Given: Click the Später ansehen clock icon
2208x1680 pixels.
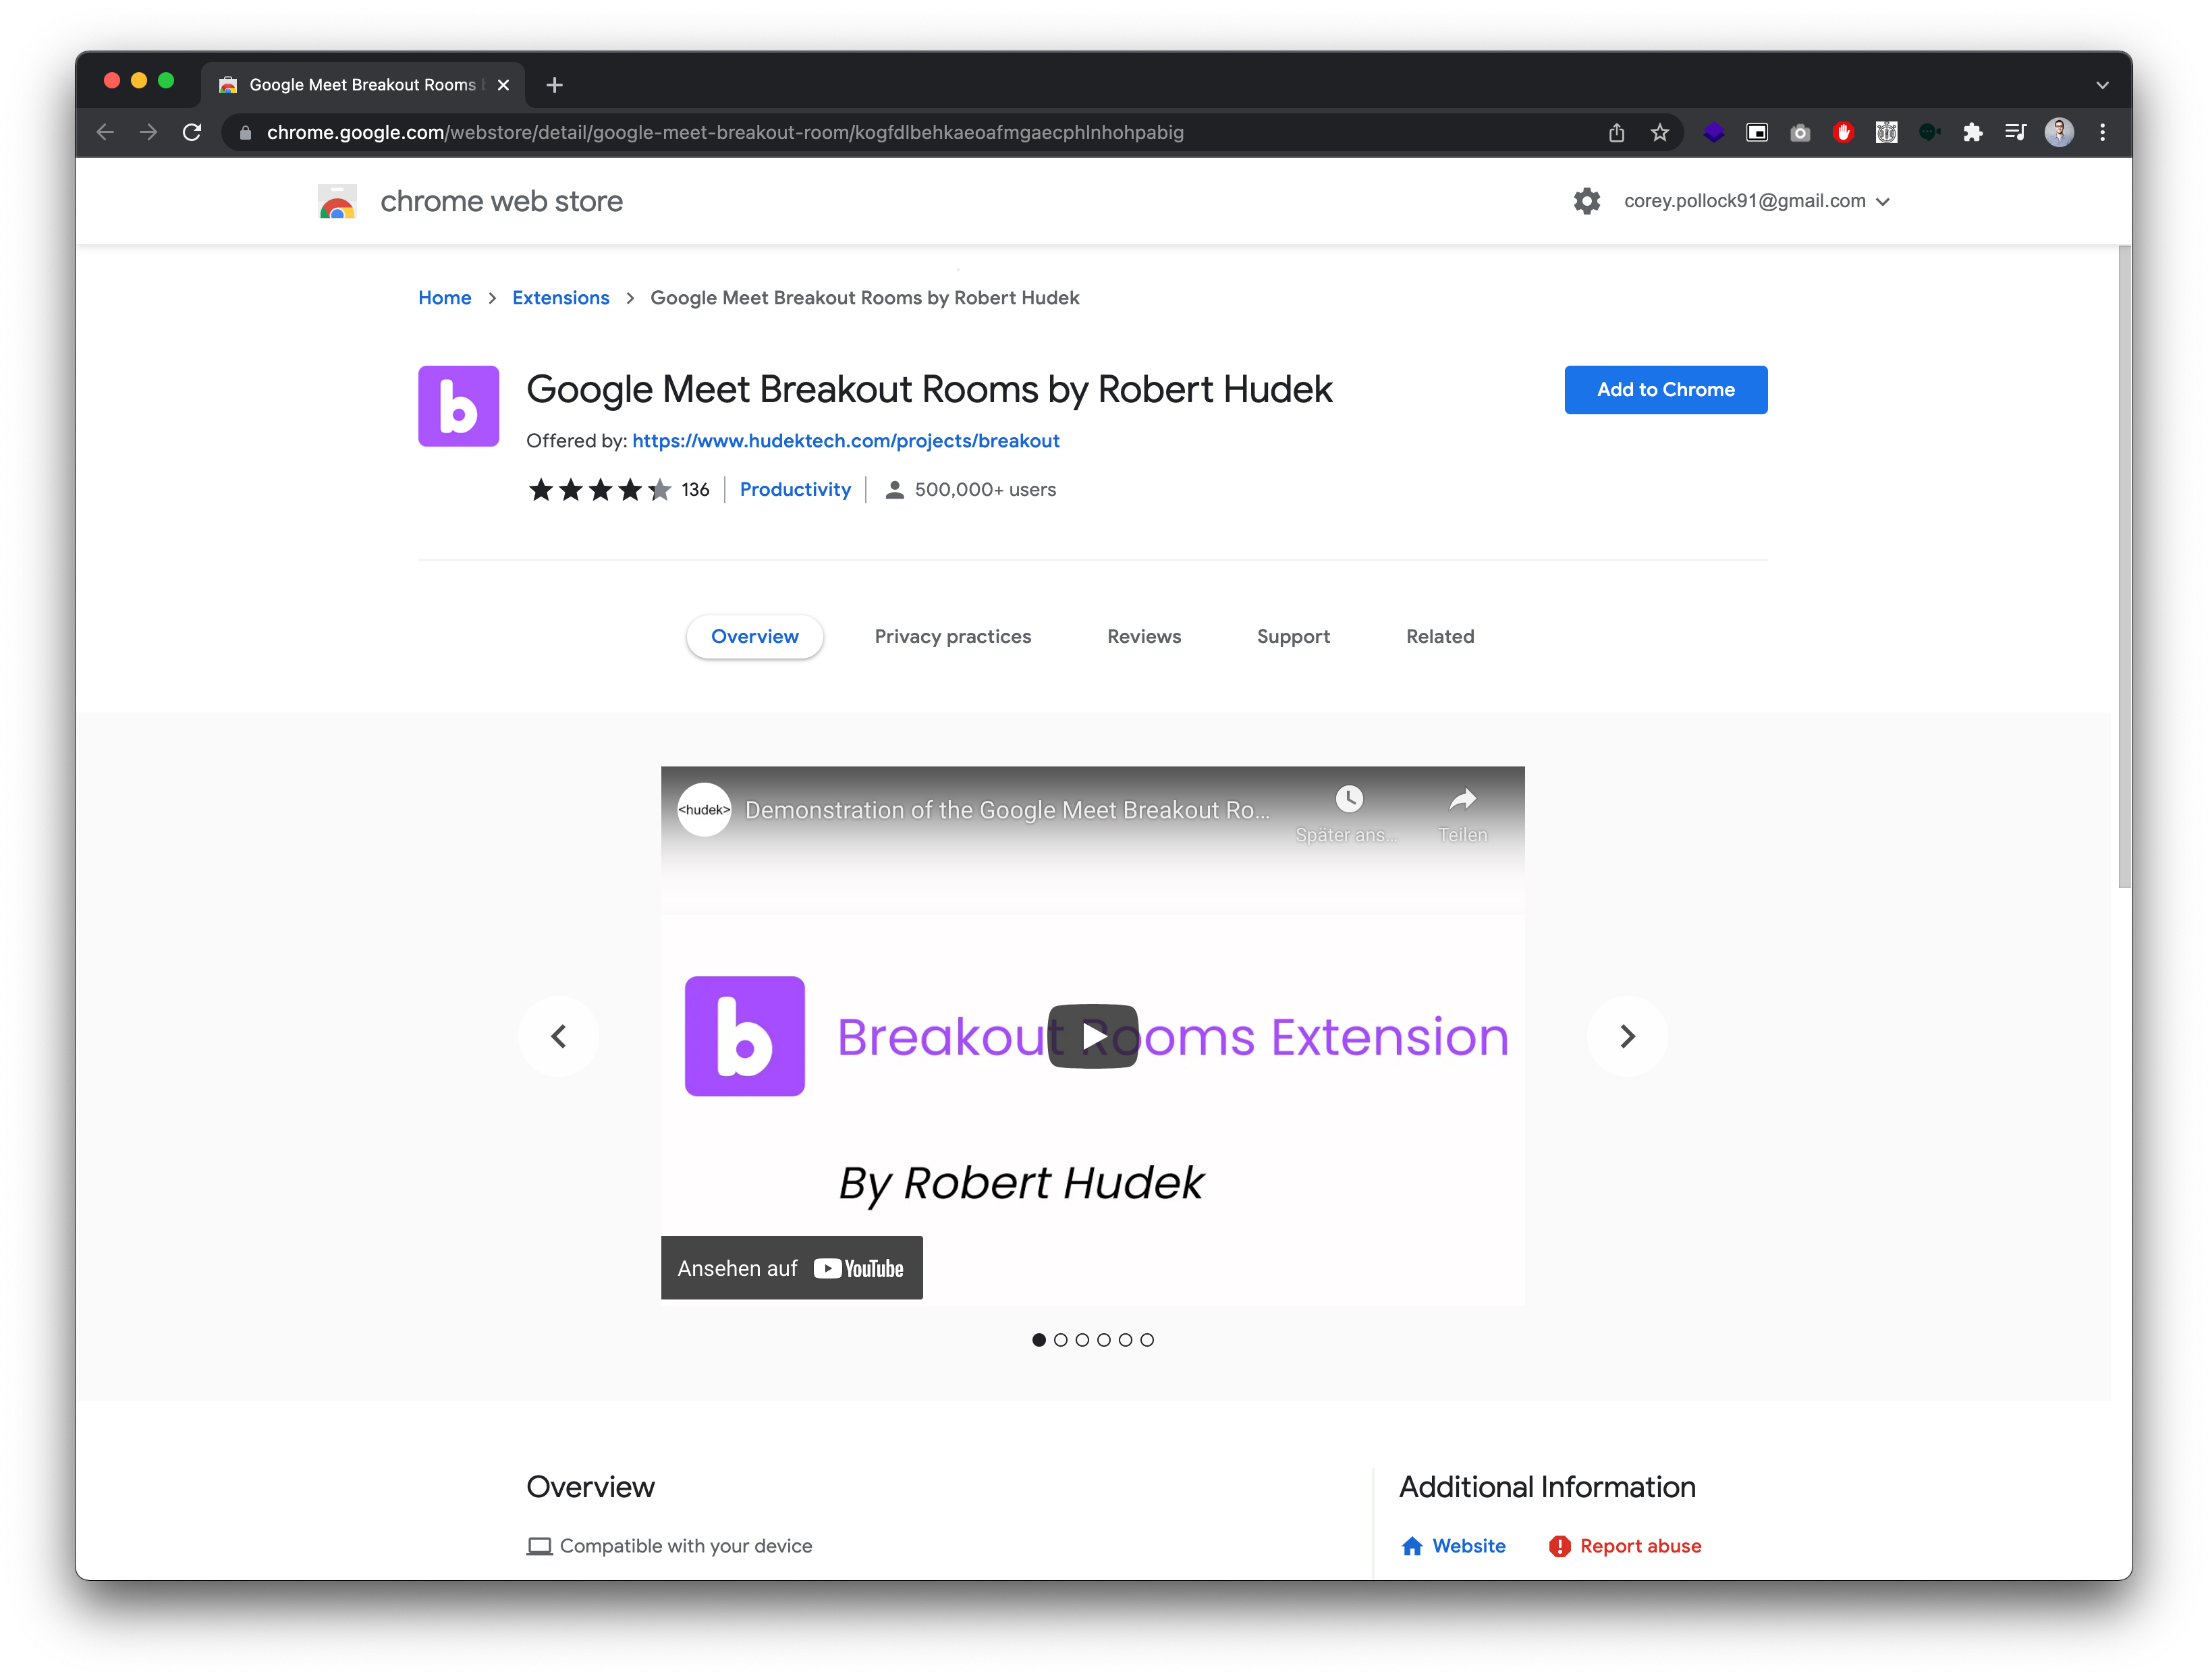Looking at the screenshot, I should pos(1349,799).
